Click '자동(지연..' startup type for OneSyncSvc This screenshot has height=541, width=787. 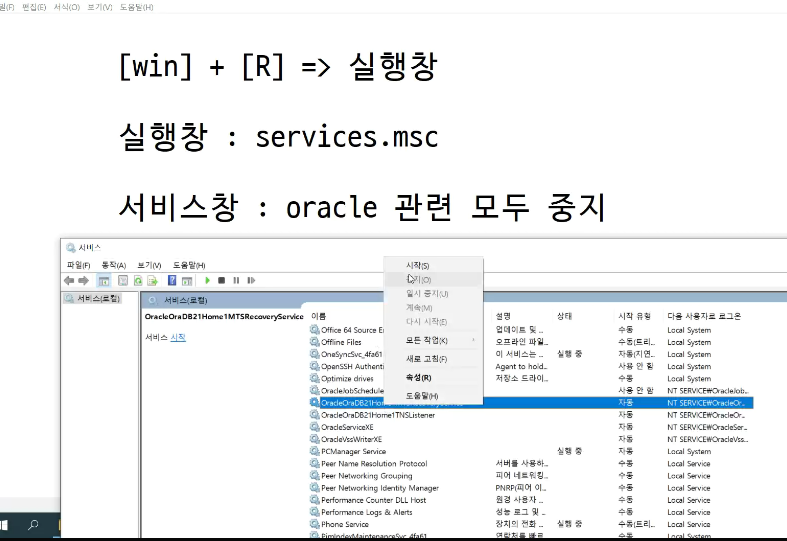point(636,354)
